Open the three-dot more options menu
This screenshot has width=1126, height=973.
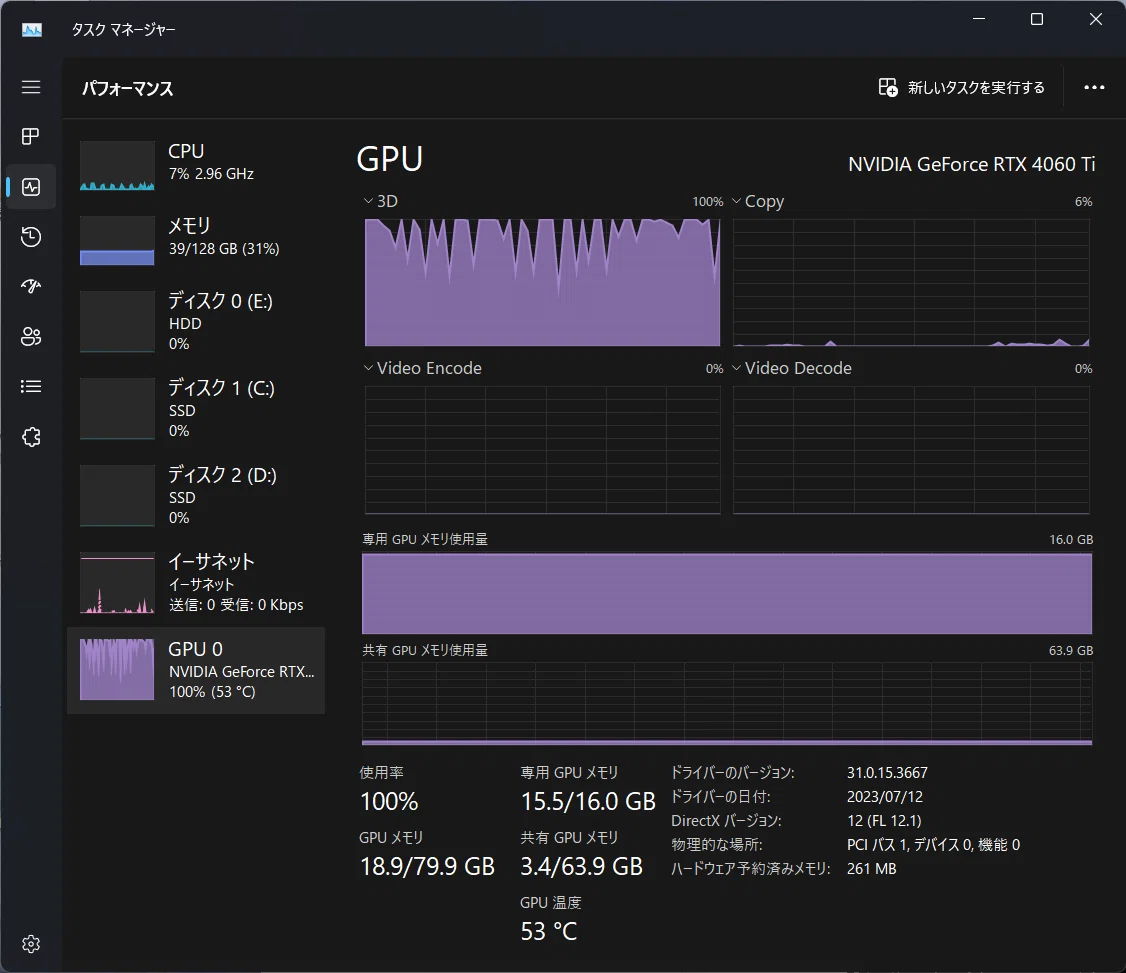[x=1094, y=88]
